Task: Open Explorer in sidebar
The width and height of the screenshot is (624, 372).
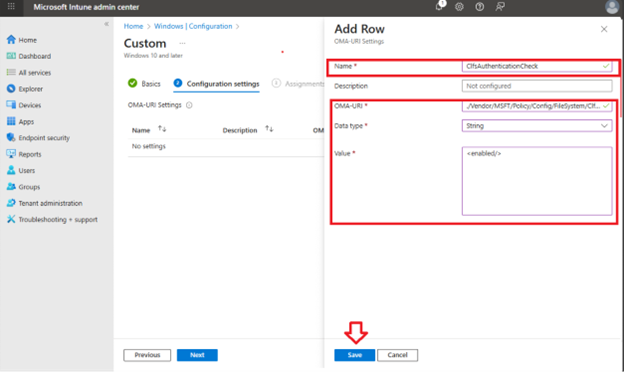Action: point(25,89)
